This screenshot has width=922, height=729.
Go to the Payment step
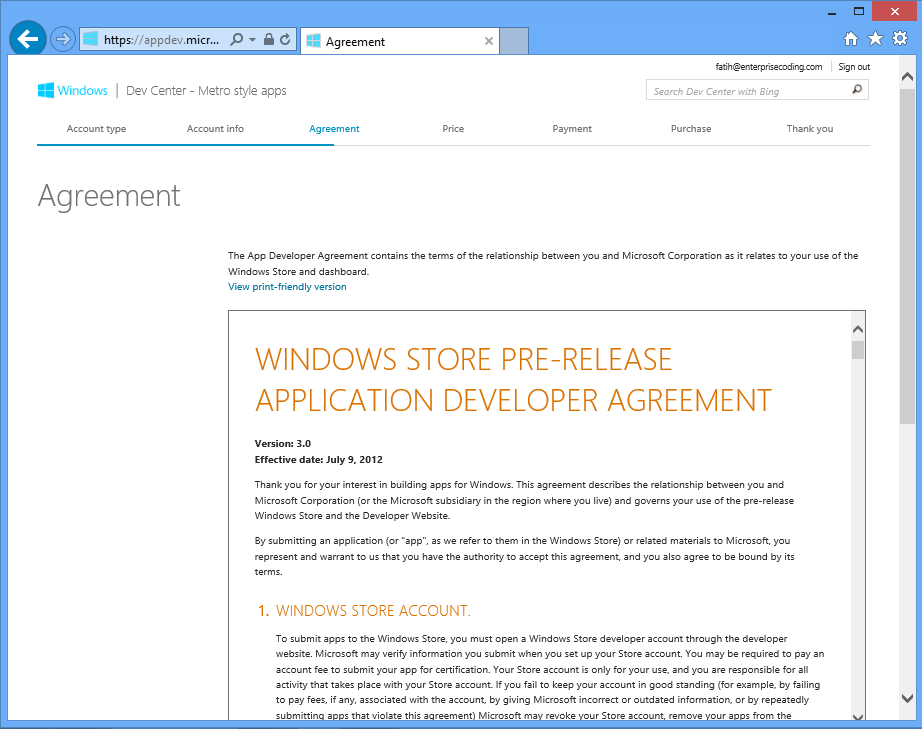coord(572,129)
